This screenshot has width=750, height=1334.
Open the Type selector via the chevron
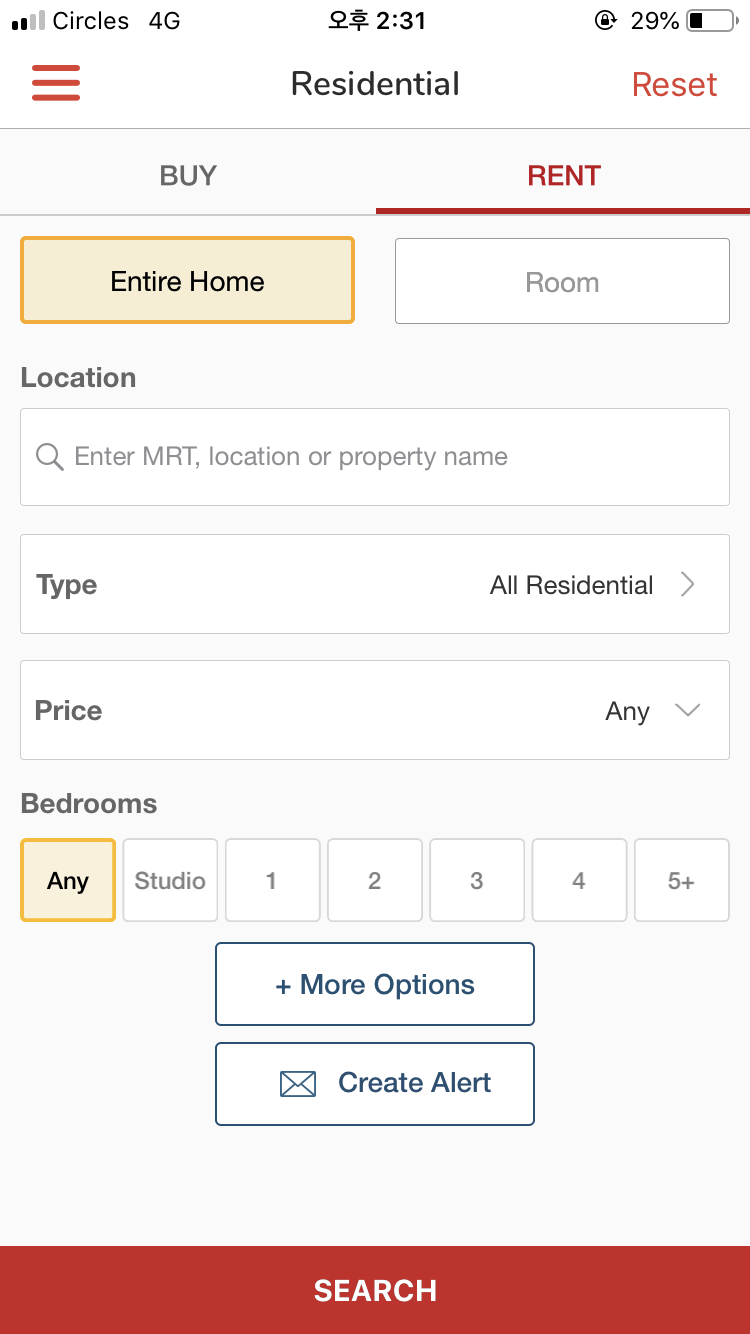point(687,584)
